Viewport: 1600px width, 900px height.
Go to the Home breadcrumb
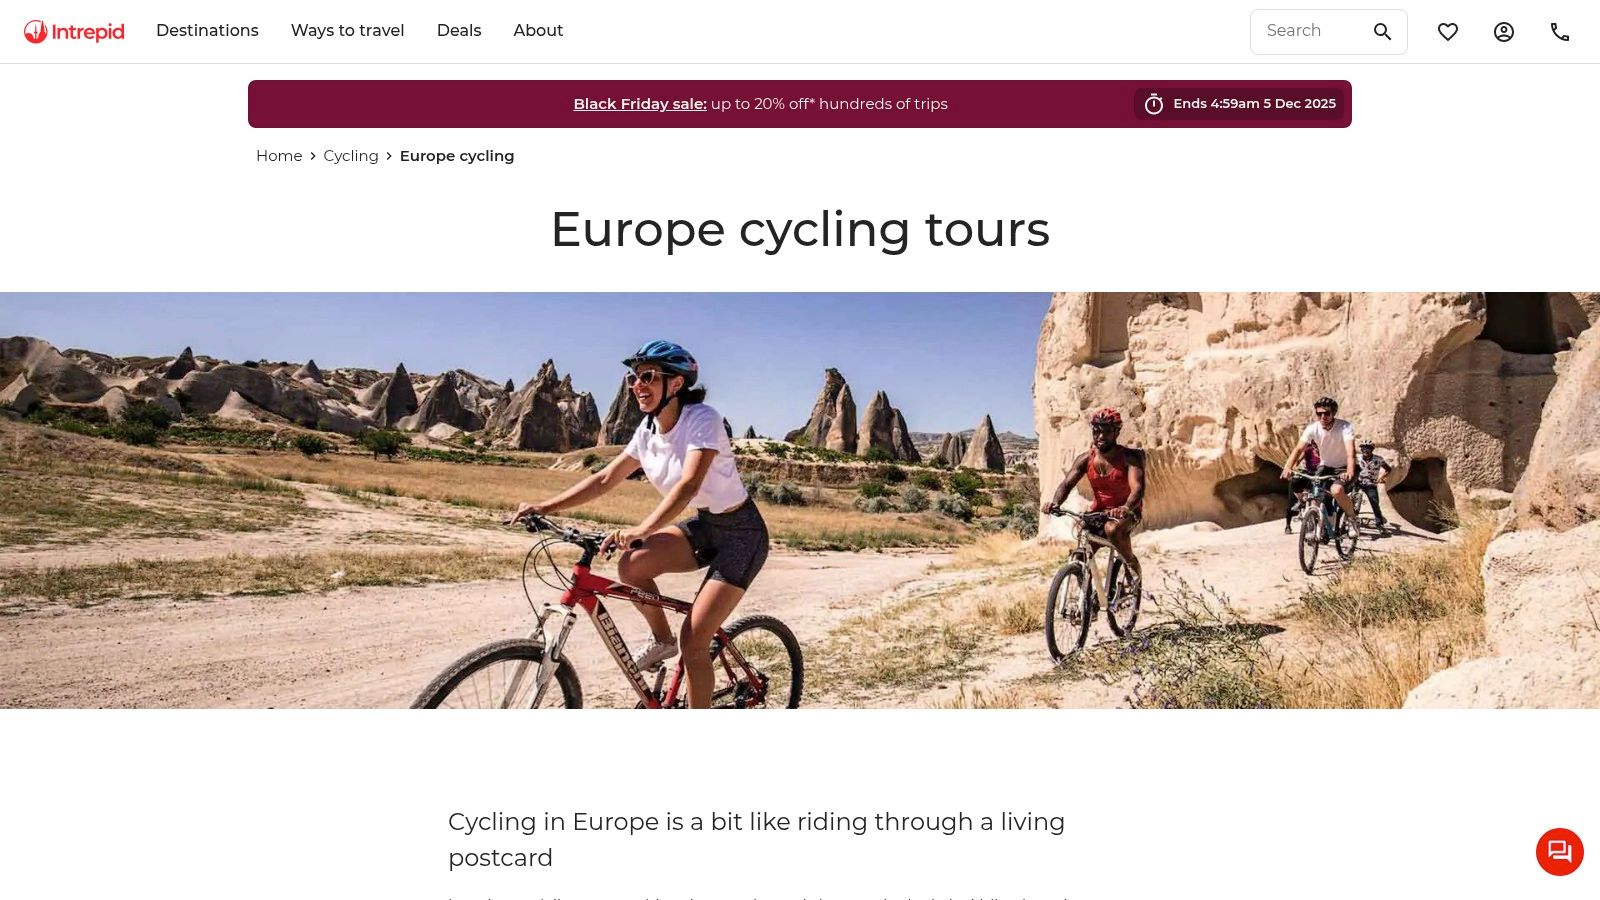coord(279,156)
